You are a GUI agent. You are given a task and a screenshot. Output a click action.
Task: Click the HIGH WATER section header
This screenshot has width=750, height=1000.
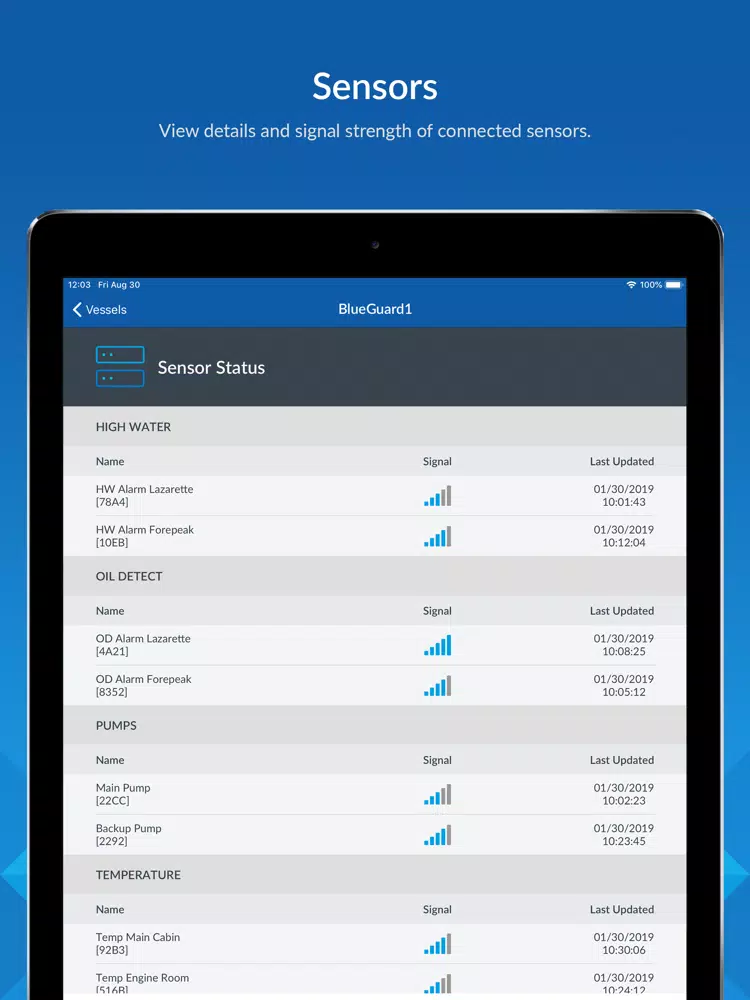pyautogui.click(x=375, y=427)
